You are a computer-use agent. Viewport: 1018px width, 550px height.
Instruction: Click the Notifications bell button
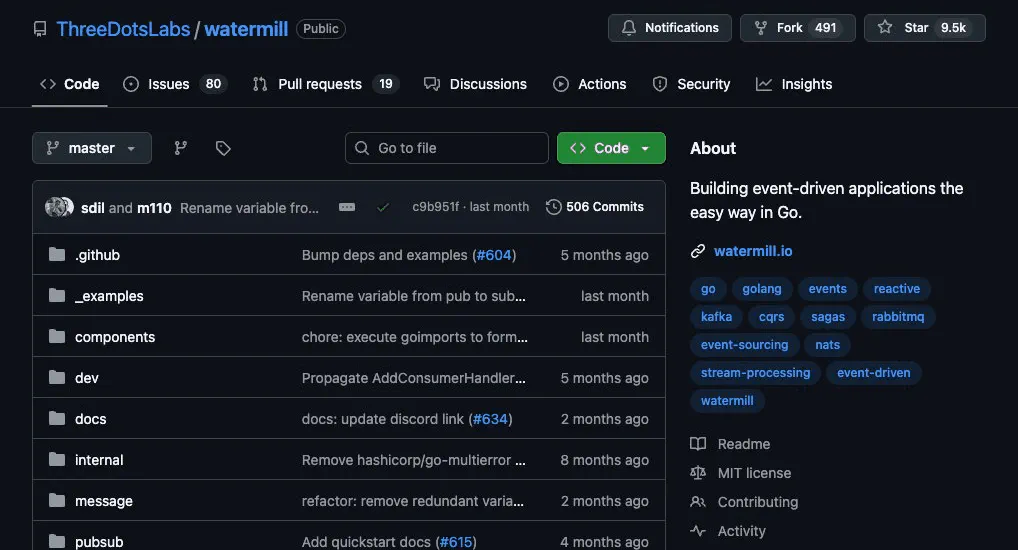[669, 28]
